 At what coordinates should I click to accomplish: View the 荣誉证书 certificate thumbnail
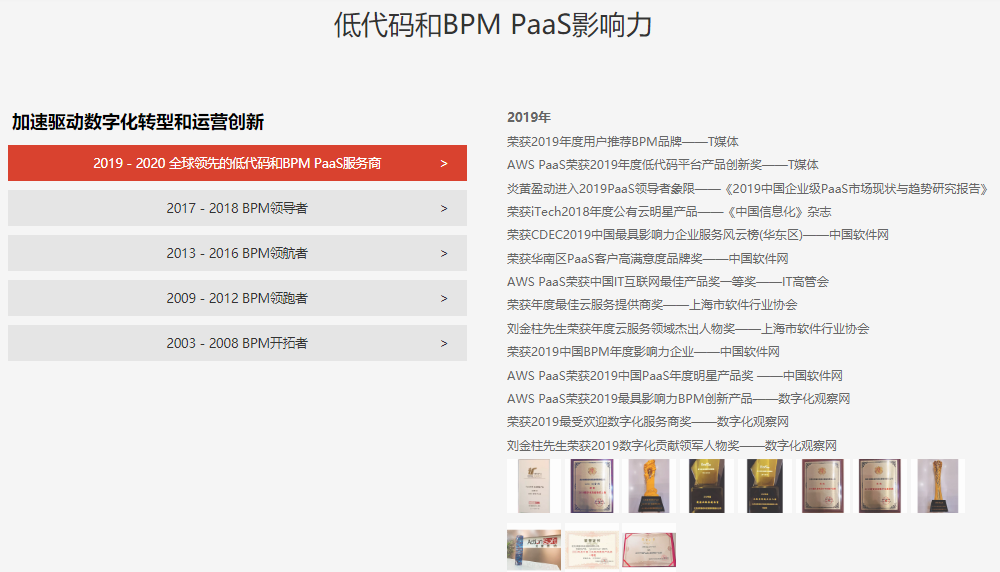(x=591, y=548)
